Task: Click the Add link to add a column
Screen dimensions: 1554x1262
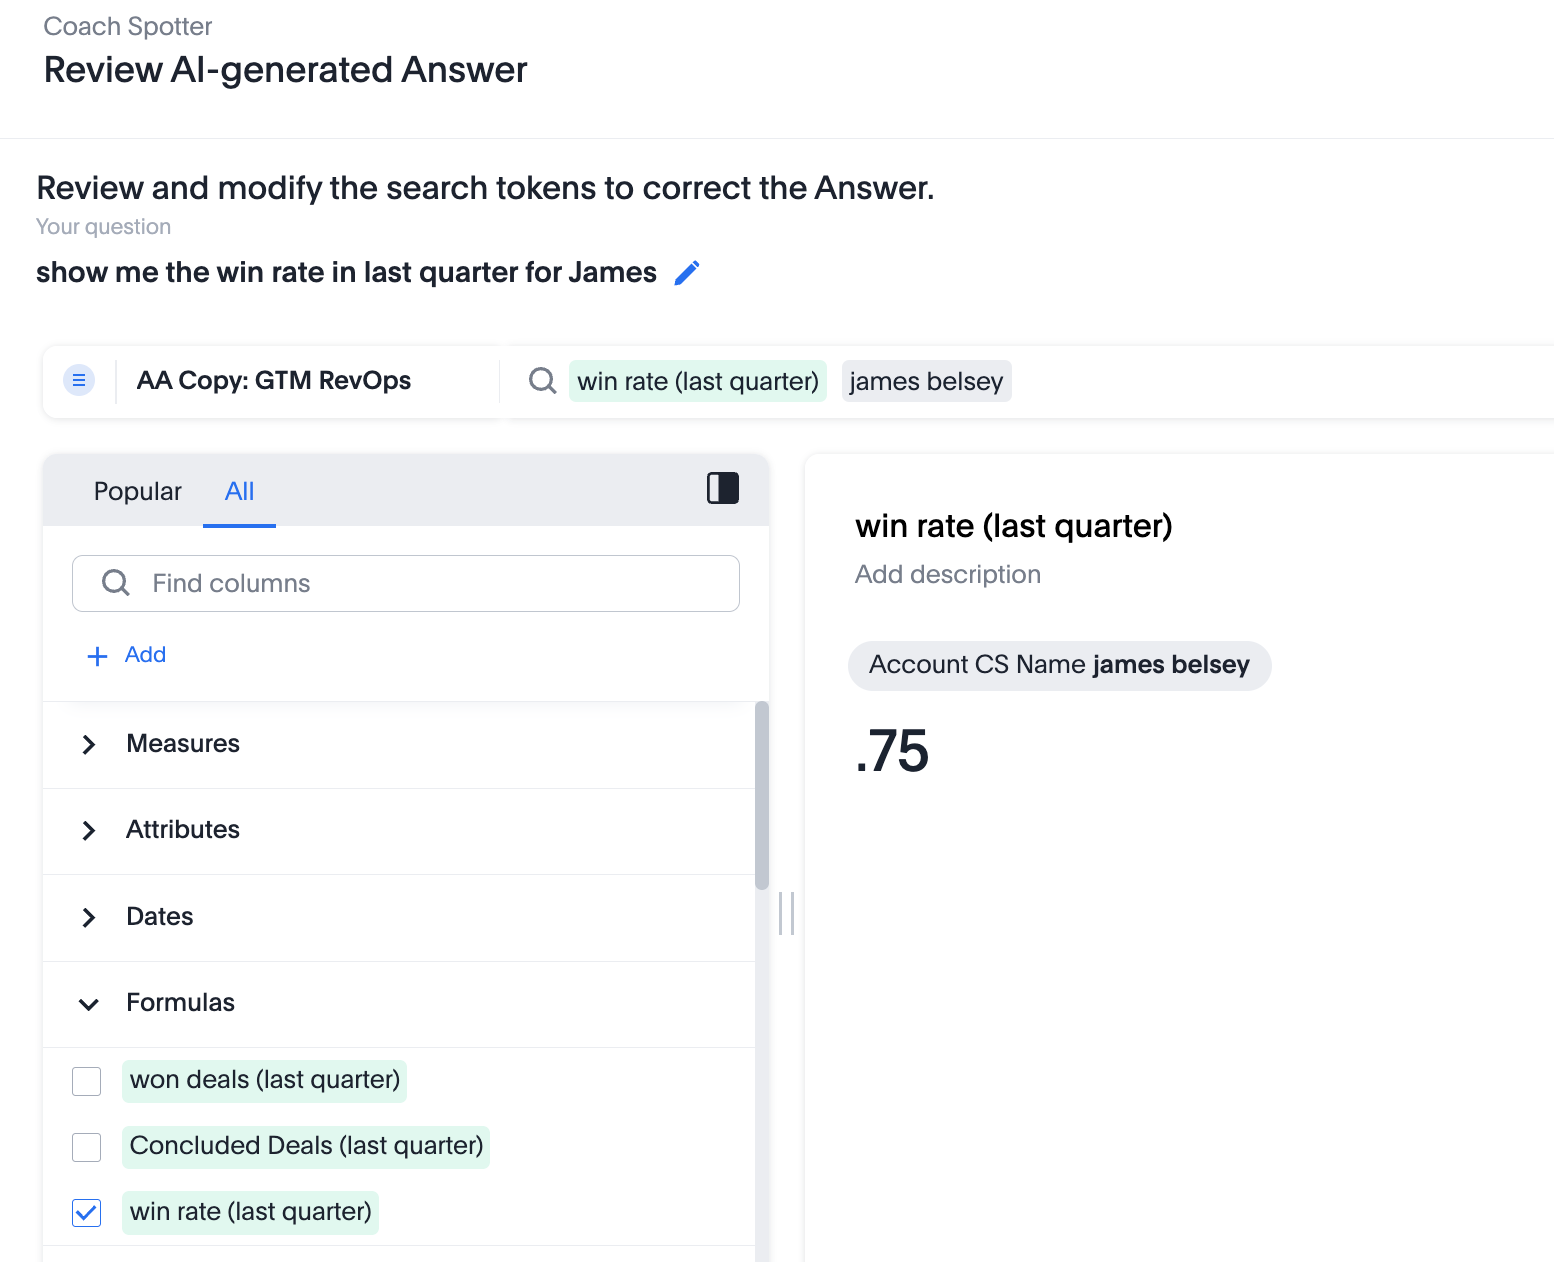Action: (126, 654)
